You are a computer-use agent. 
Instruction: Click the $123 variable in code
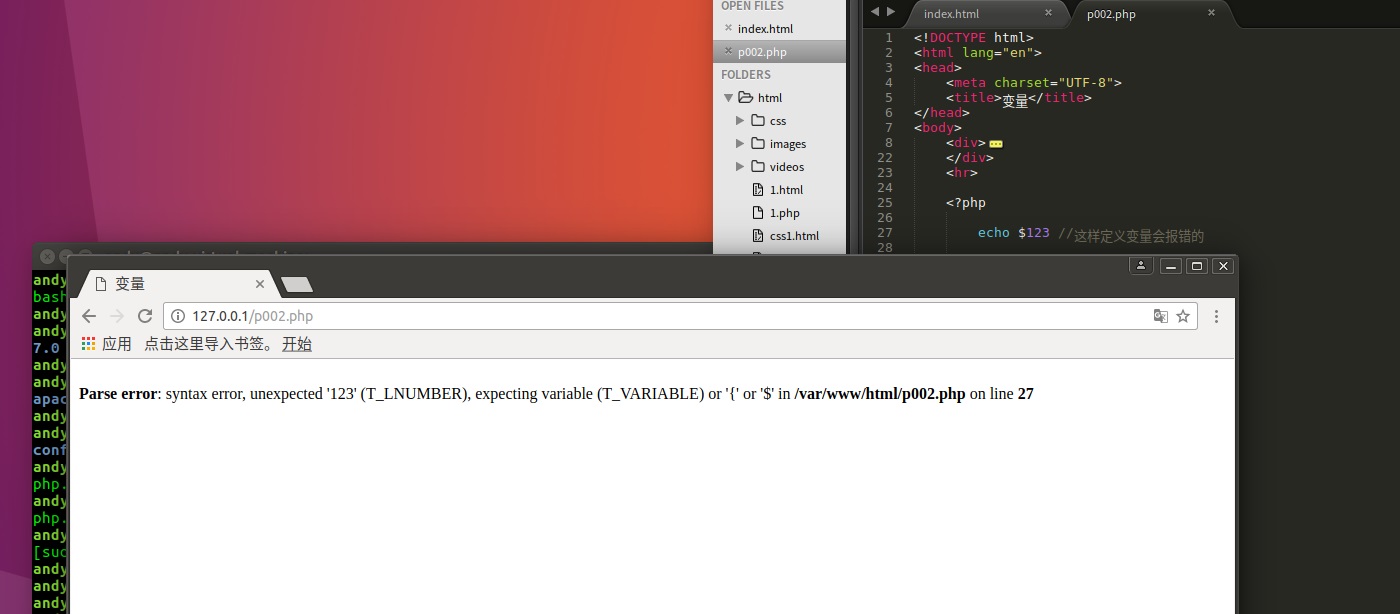point(1034,233)
